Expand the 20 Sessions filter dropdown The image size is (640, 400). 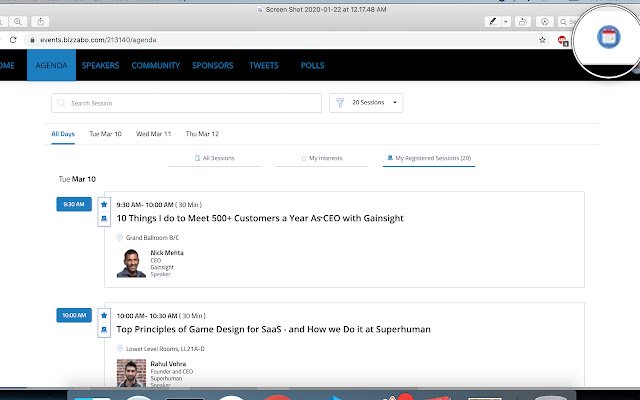point(366,103)
